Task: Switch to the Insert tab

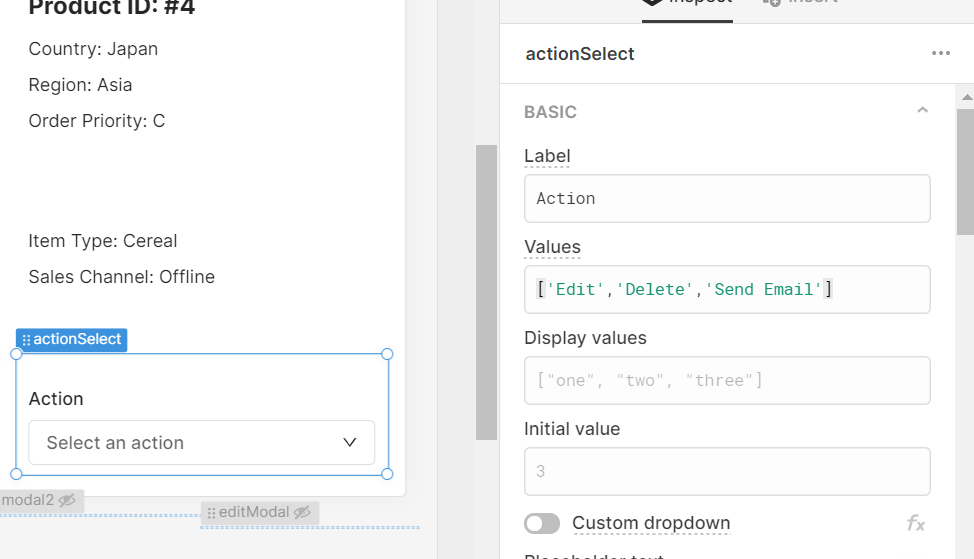Action: pyautogui.click(x=801, y=4)
